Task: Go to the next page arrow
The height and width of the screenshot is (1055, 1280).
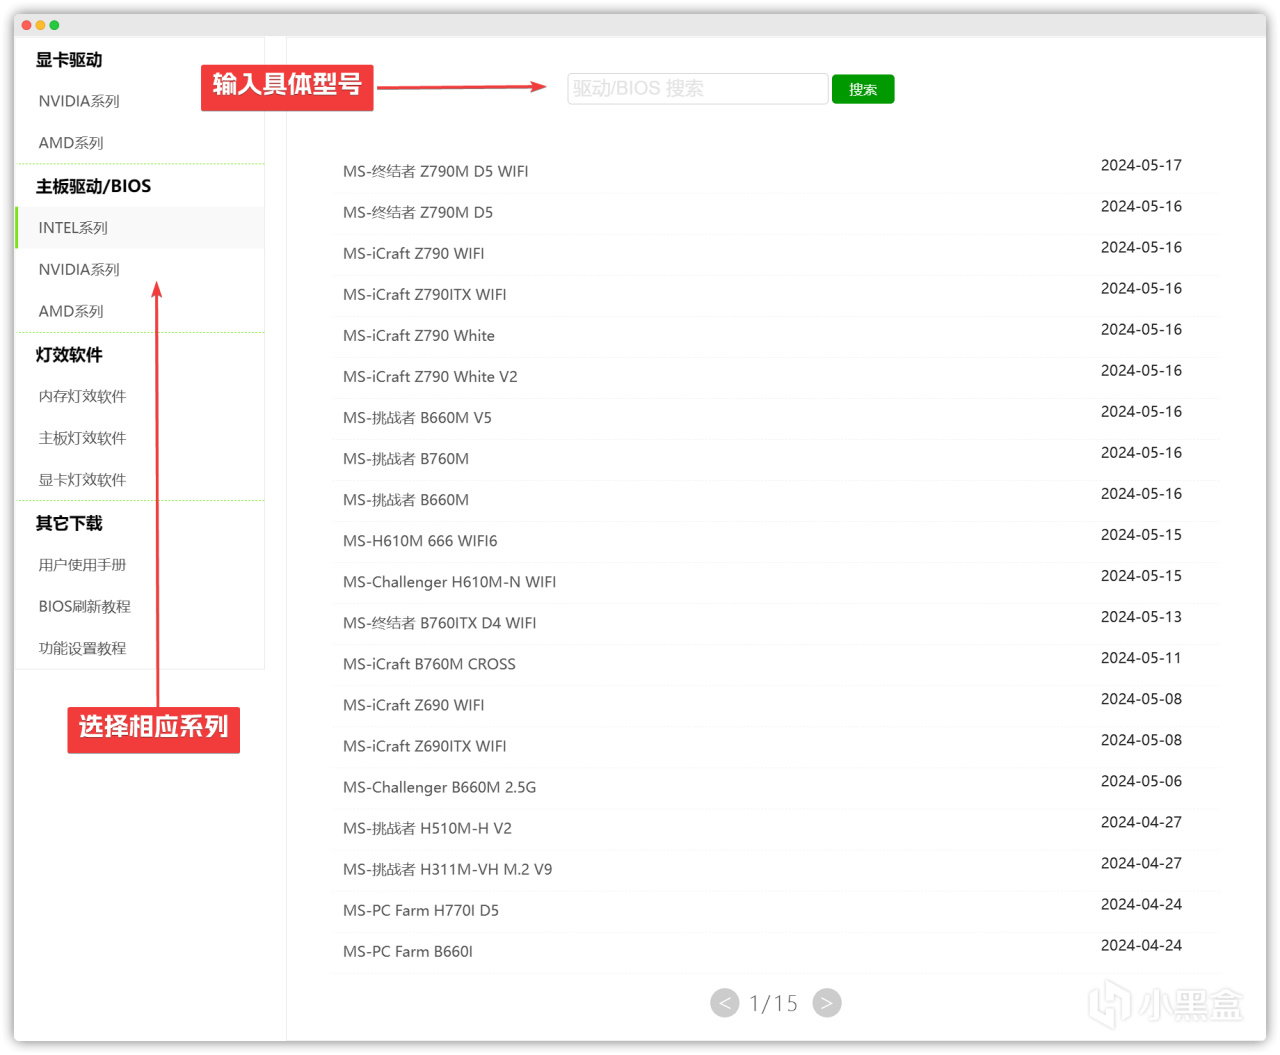Action: click(827, 1003)
